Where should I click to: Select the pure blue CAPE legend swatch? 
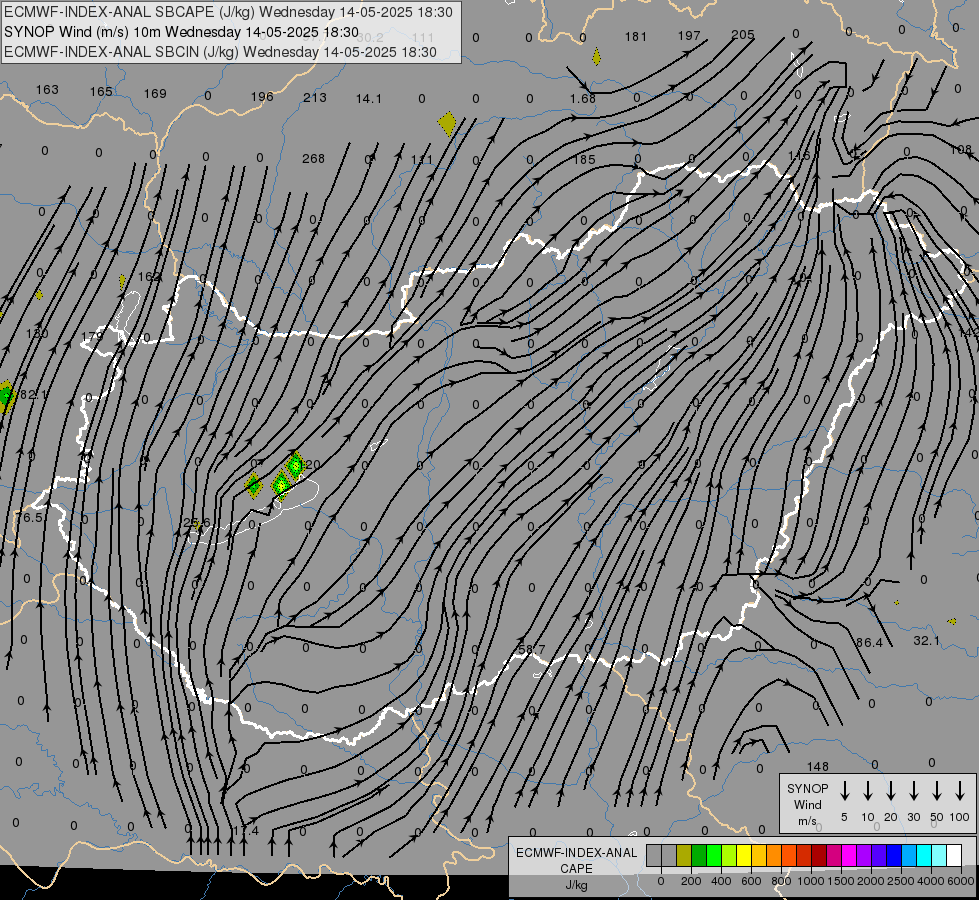[x=894, y=855]
